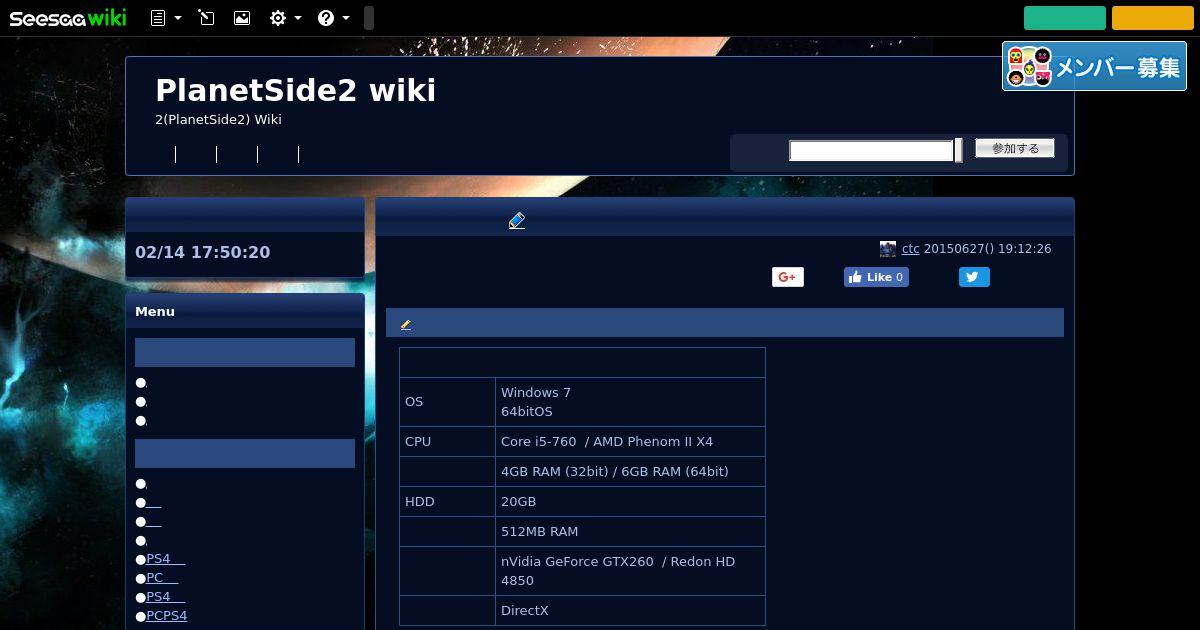The width and height of the screenshot is (1200, 630).
Task: Click the 20150627 edit date text
Action: [987, 249]
